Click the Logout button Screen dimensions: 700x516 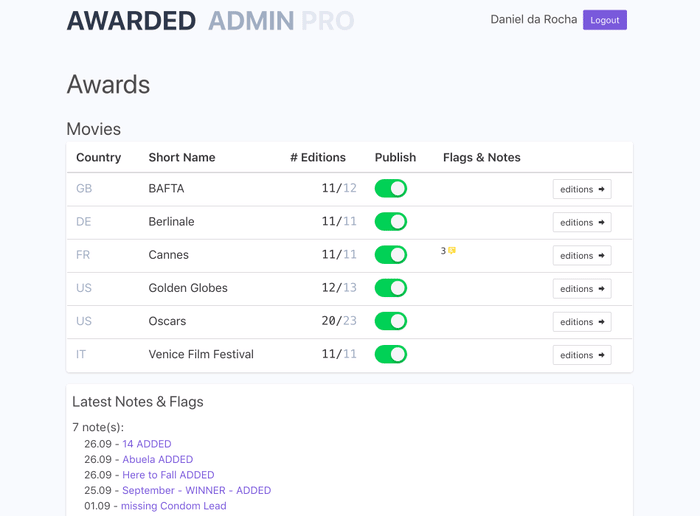(604, 20)
